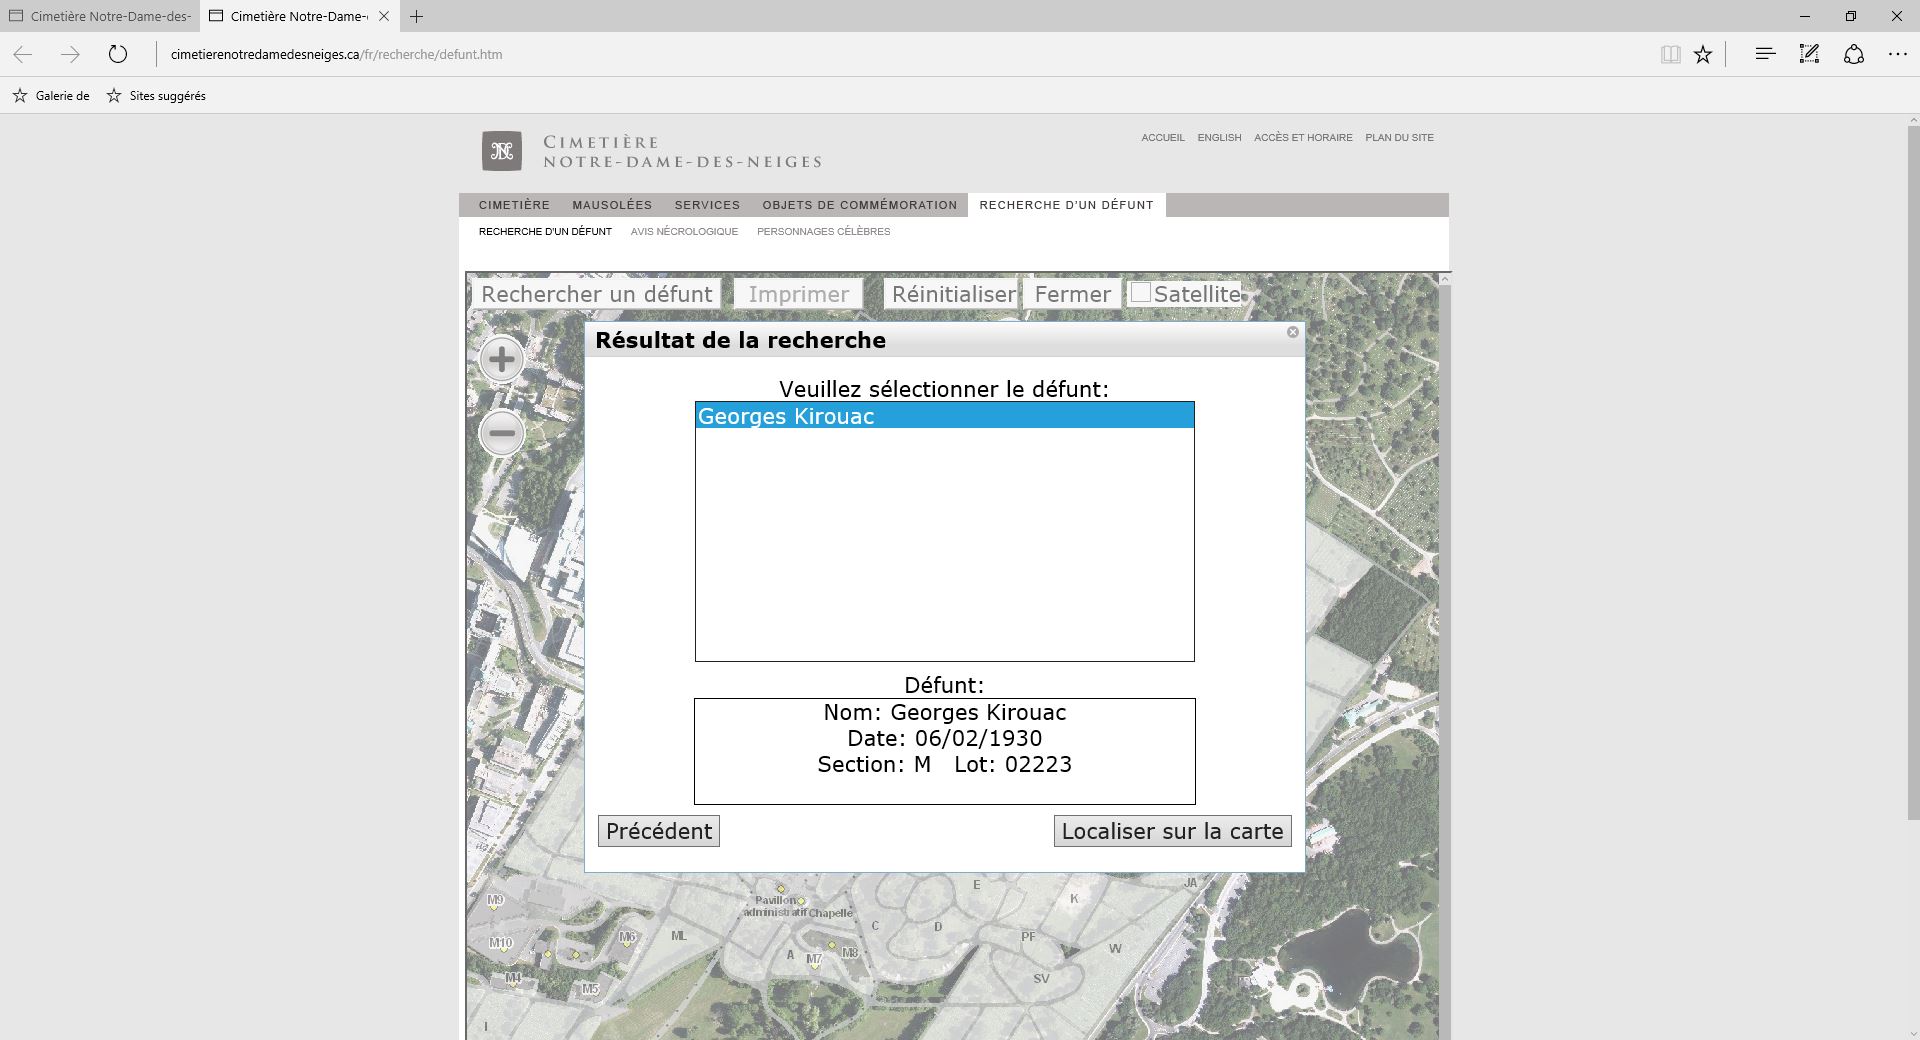Image resolution: width=1920 pixels, height=1040 pixels.
Task: Click the Fermer button
Action: pos(1072,294)
